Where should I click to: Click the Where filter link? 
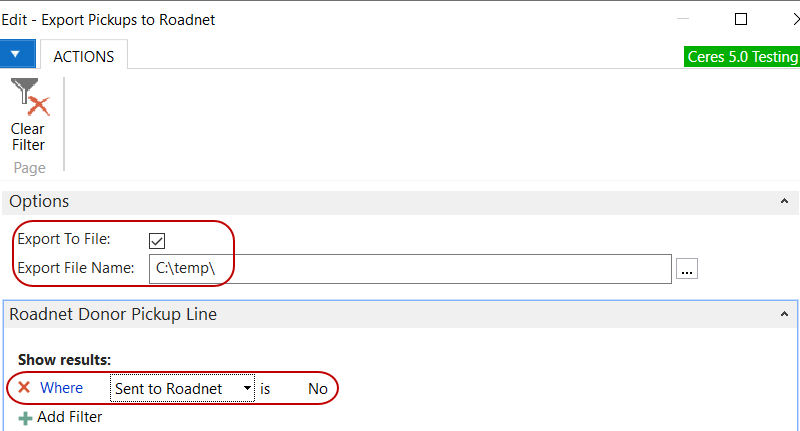coord(61,388)
